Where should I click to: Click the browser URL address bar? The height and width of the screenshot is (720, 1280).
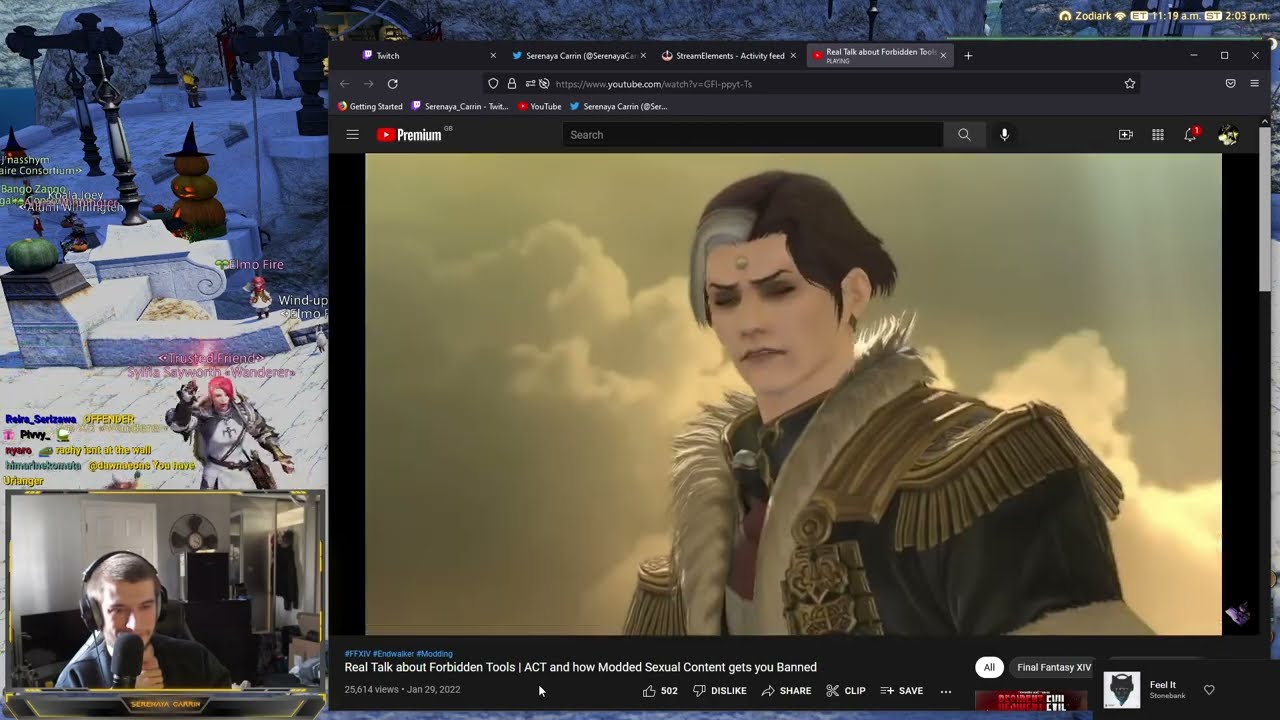click(x=810, y=84)
